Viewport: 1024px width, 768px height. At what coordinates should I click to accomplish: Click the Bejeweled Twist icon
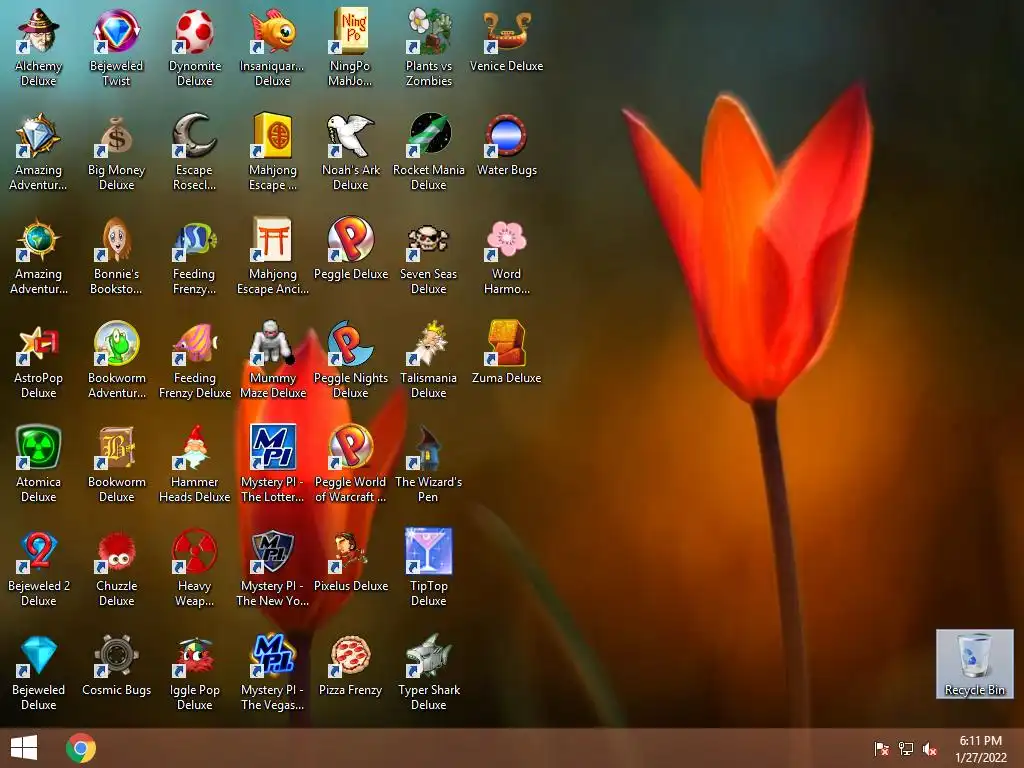116,31
